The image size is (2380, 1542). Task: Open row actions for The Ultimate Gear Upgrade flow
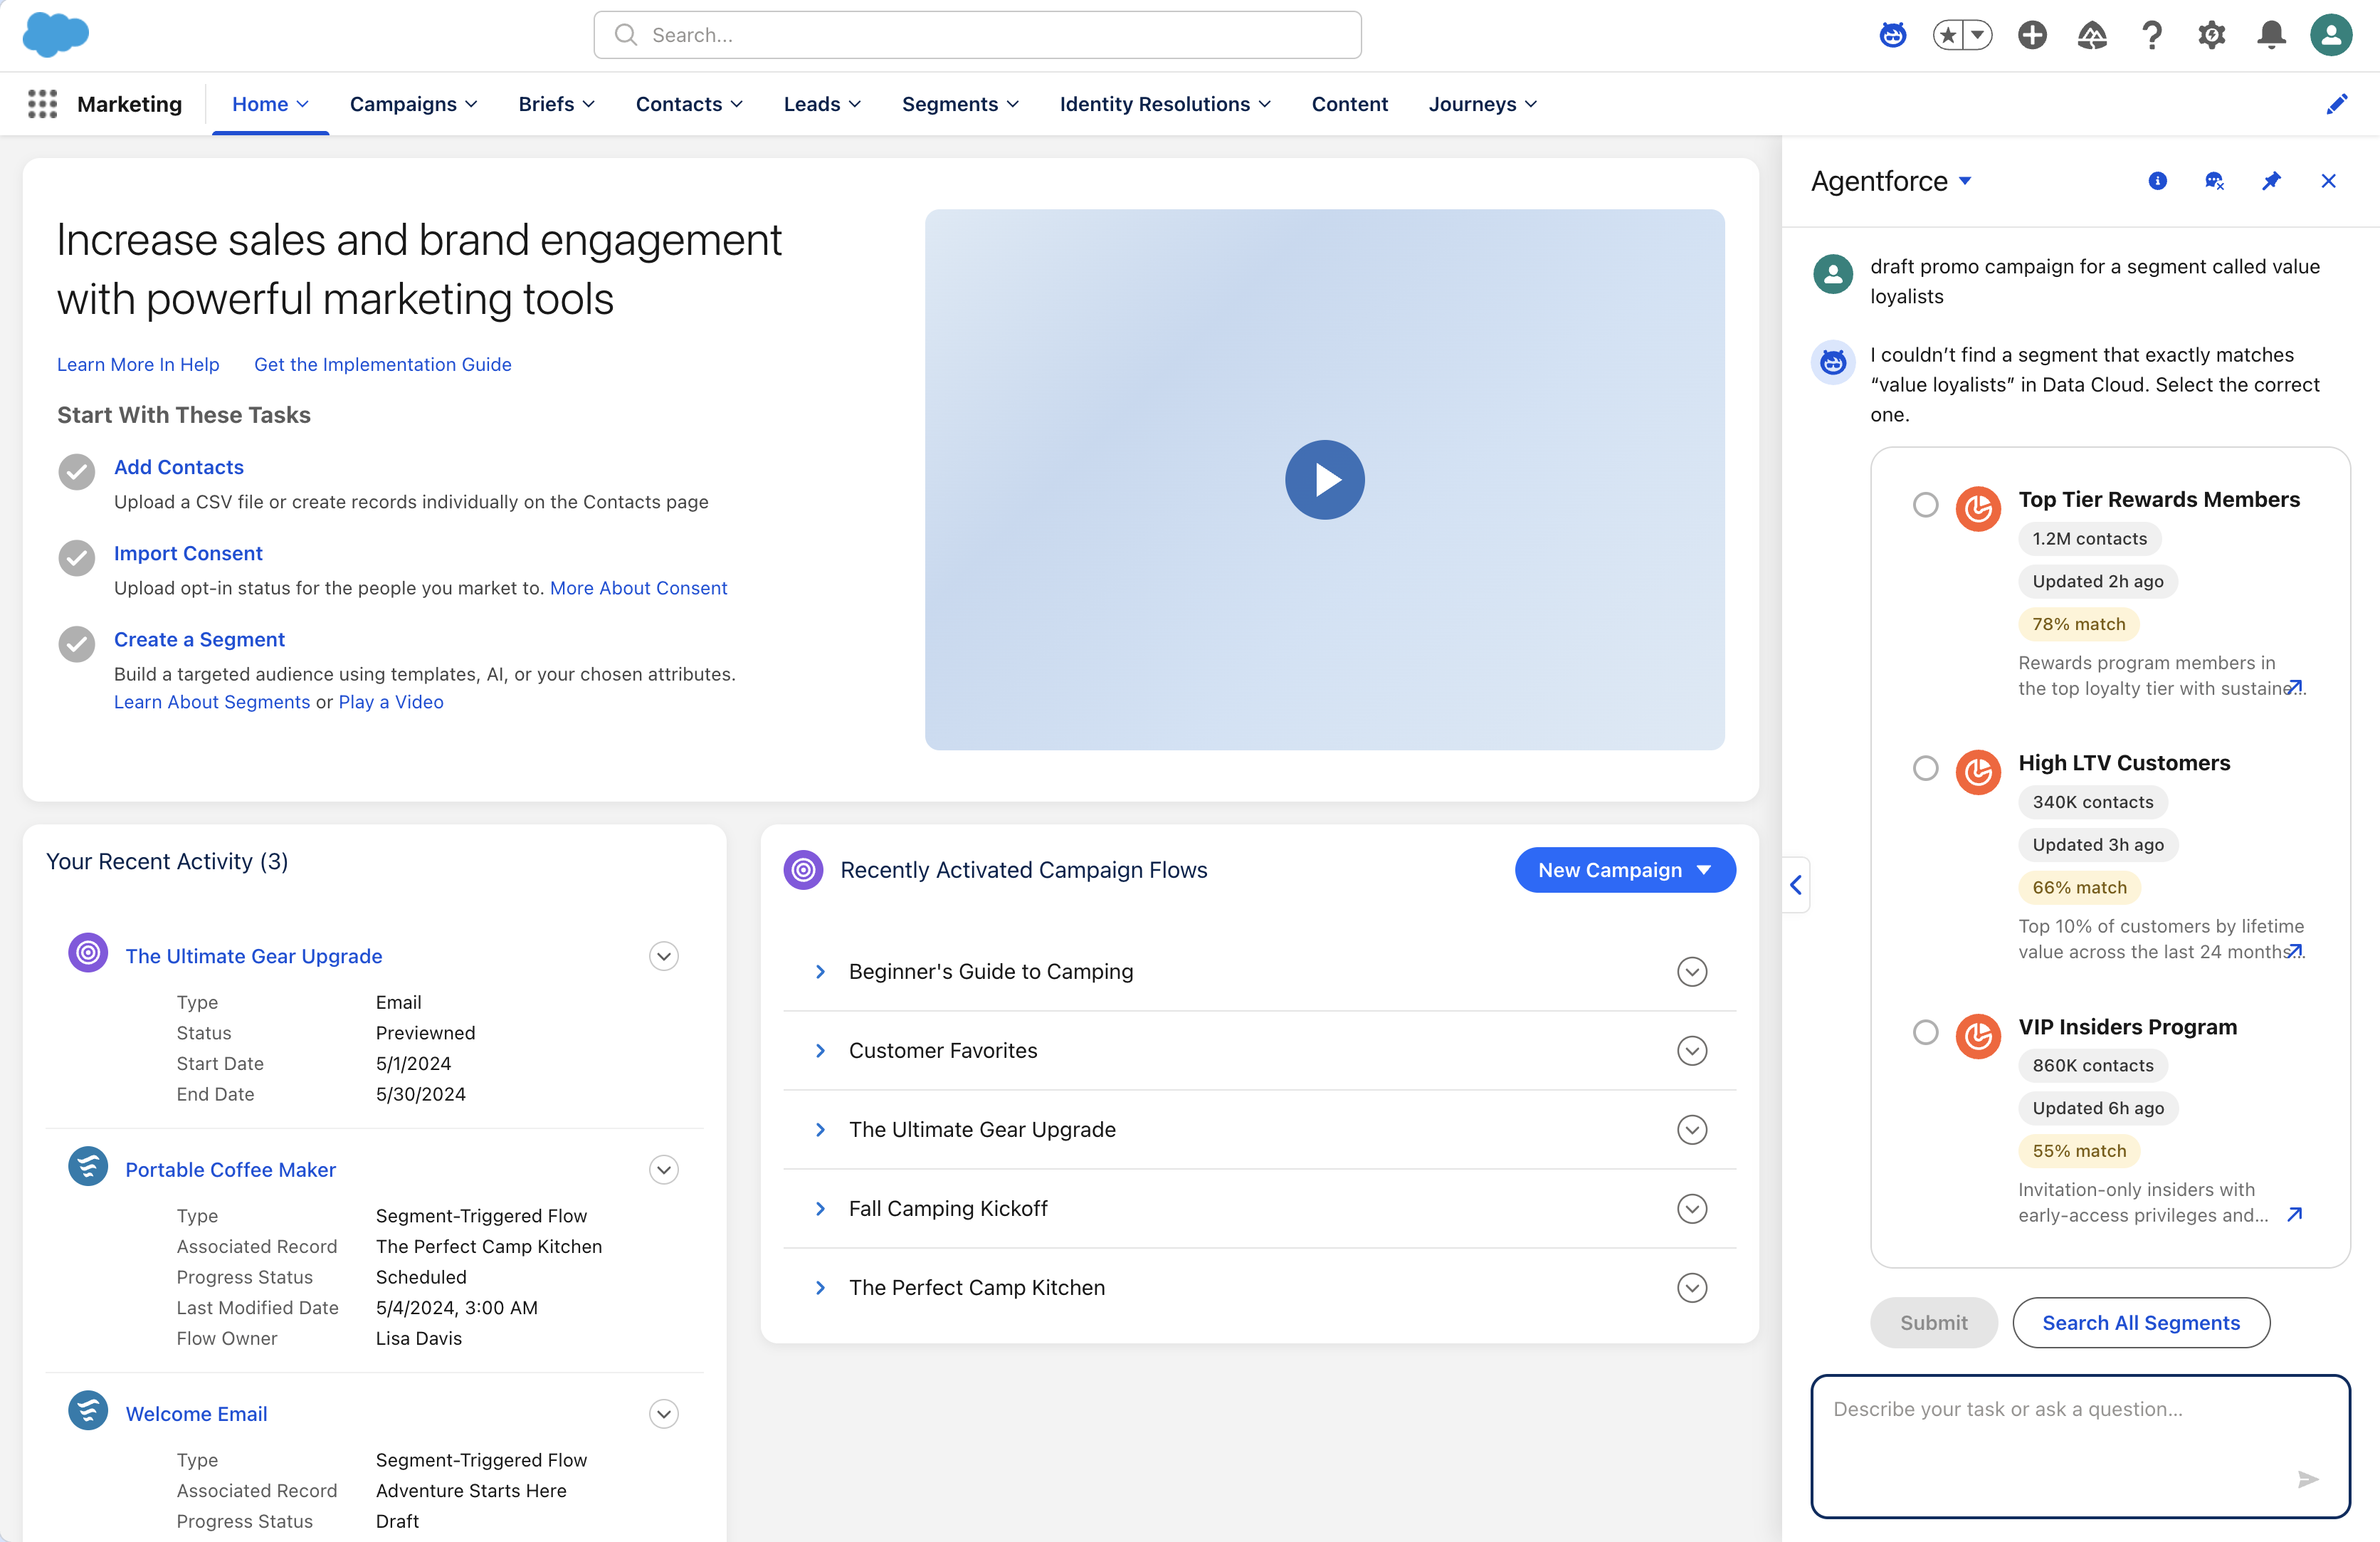coord(1692,1129)
